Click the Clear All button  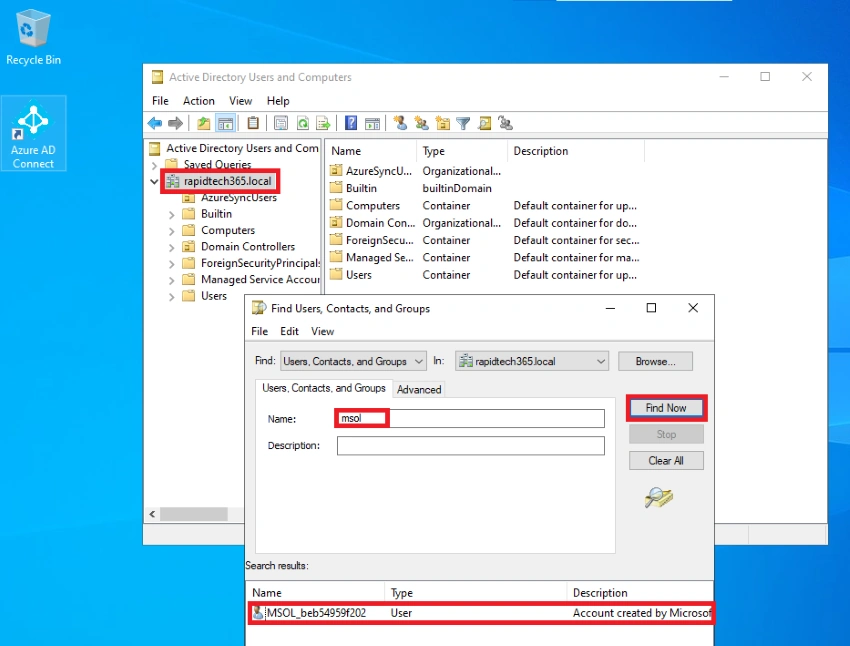point(666,461)
